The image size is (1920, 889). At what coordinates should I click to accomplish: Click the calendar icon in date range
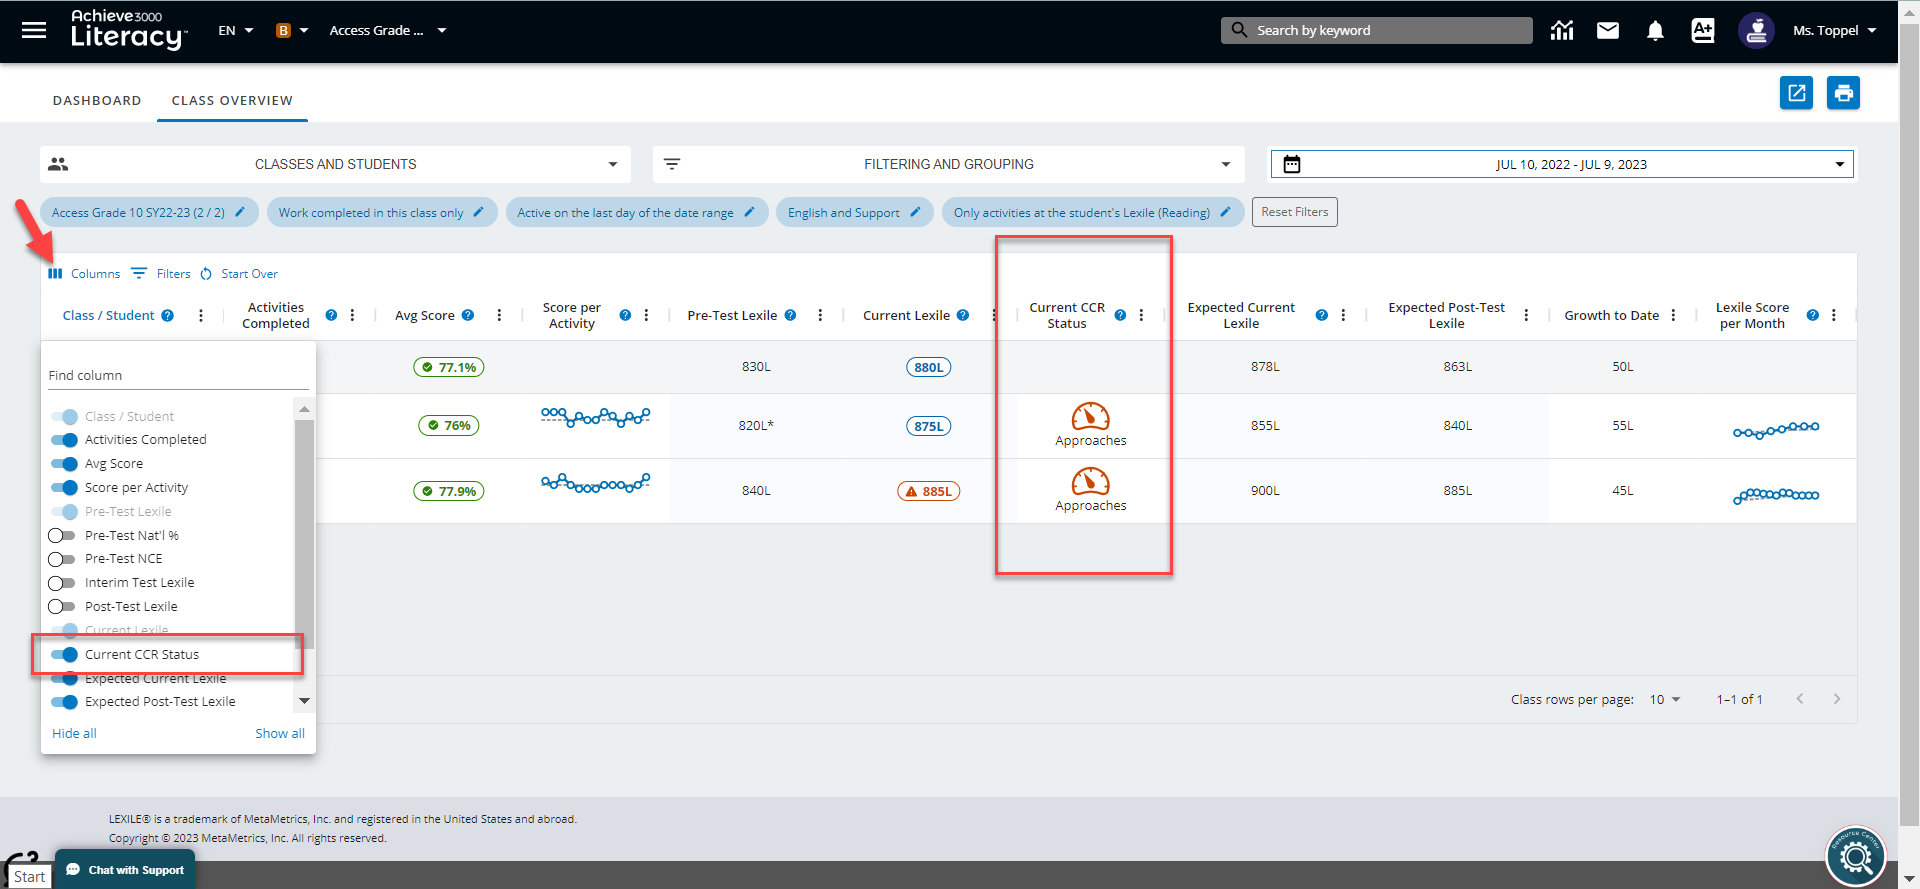click(1292, 164)
